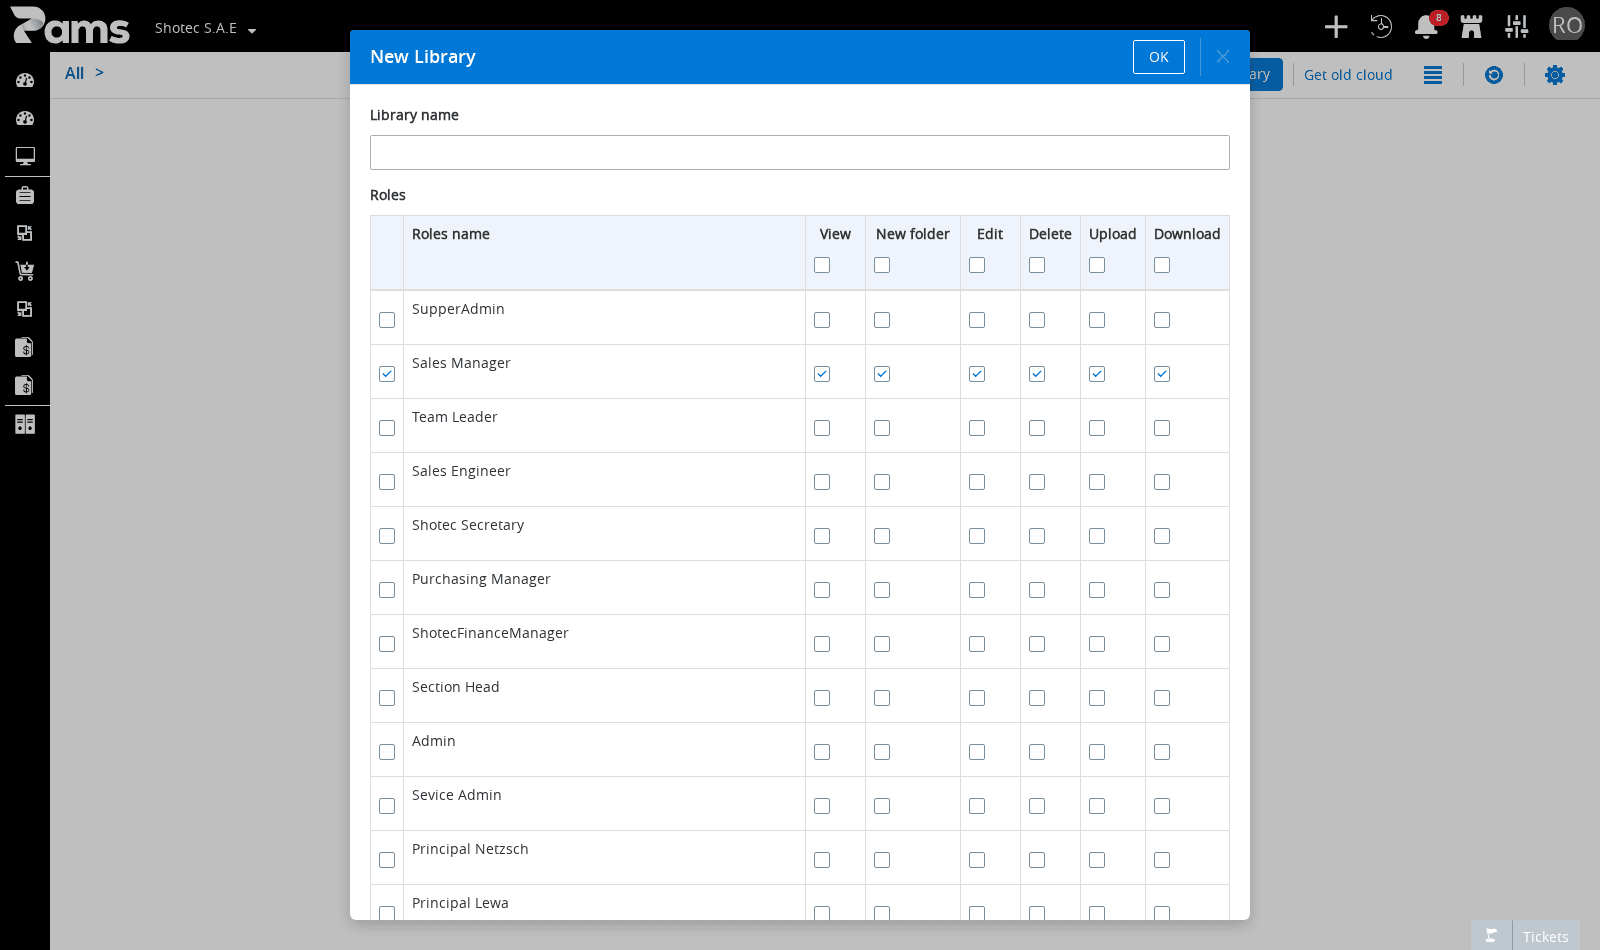Click the Sevice Admin role name
Viewport: 1600px width, 950px height.
pos(457,795)
